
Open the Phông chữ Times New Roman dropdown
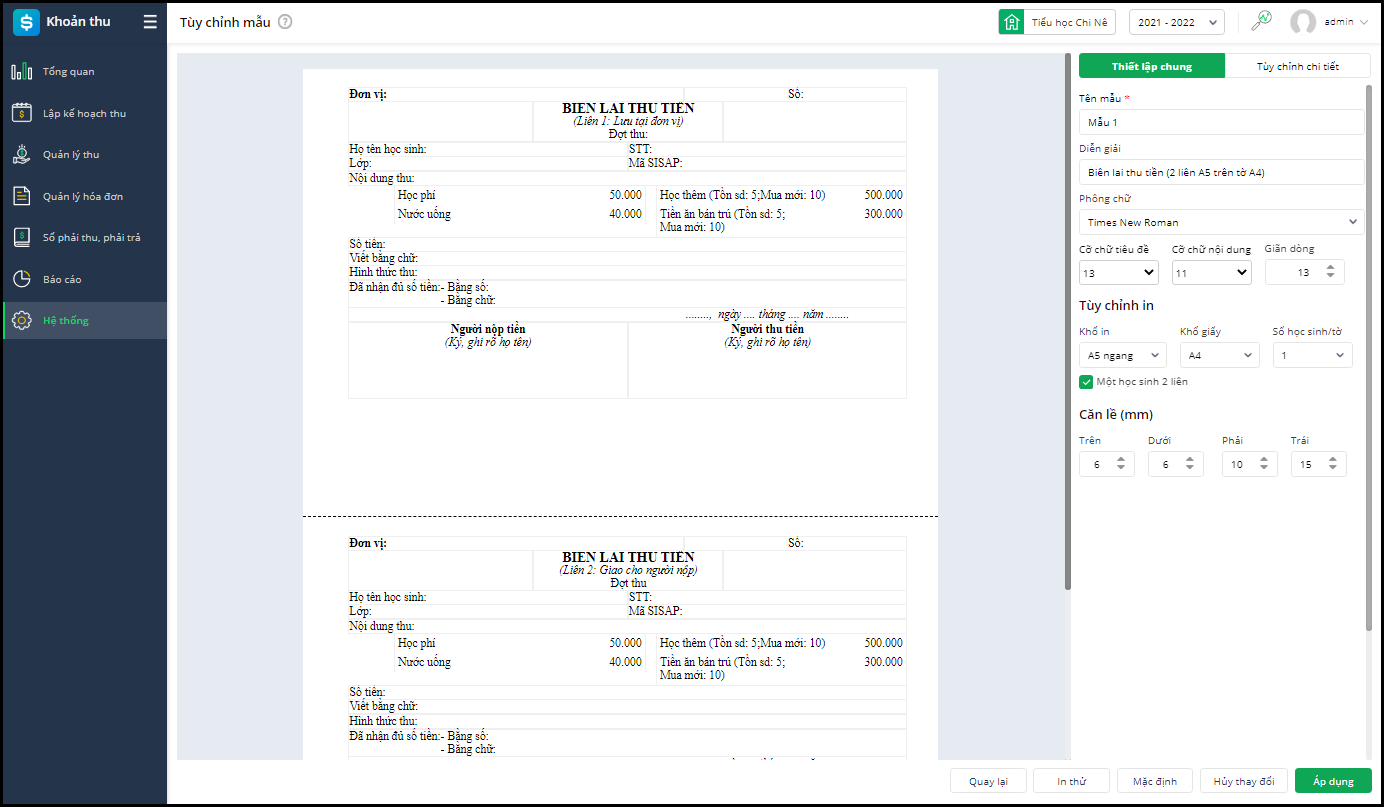point(1221,222)
